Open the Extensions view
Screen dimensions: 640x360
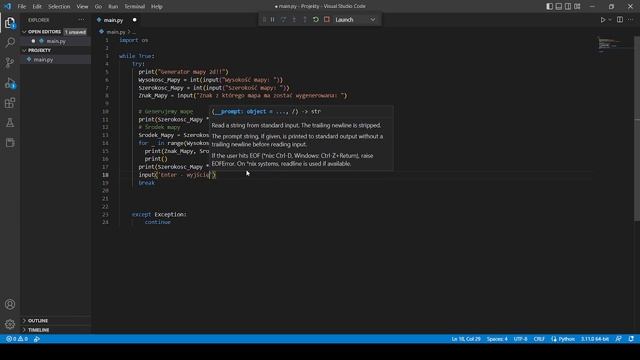click(x=10, y=103)
